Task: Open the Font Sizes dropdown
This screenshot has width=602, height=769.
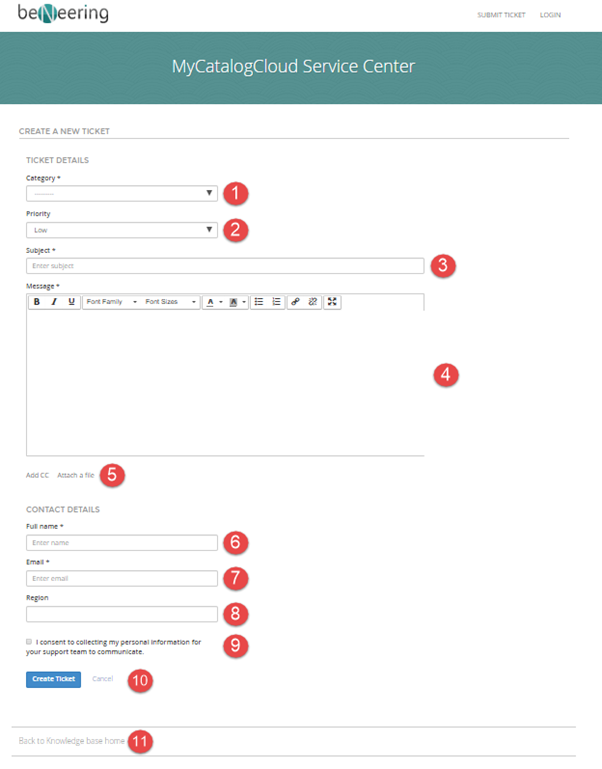Action: [171, 302]
